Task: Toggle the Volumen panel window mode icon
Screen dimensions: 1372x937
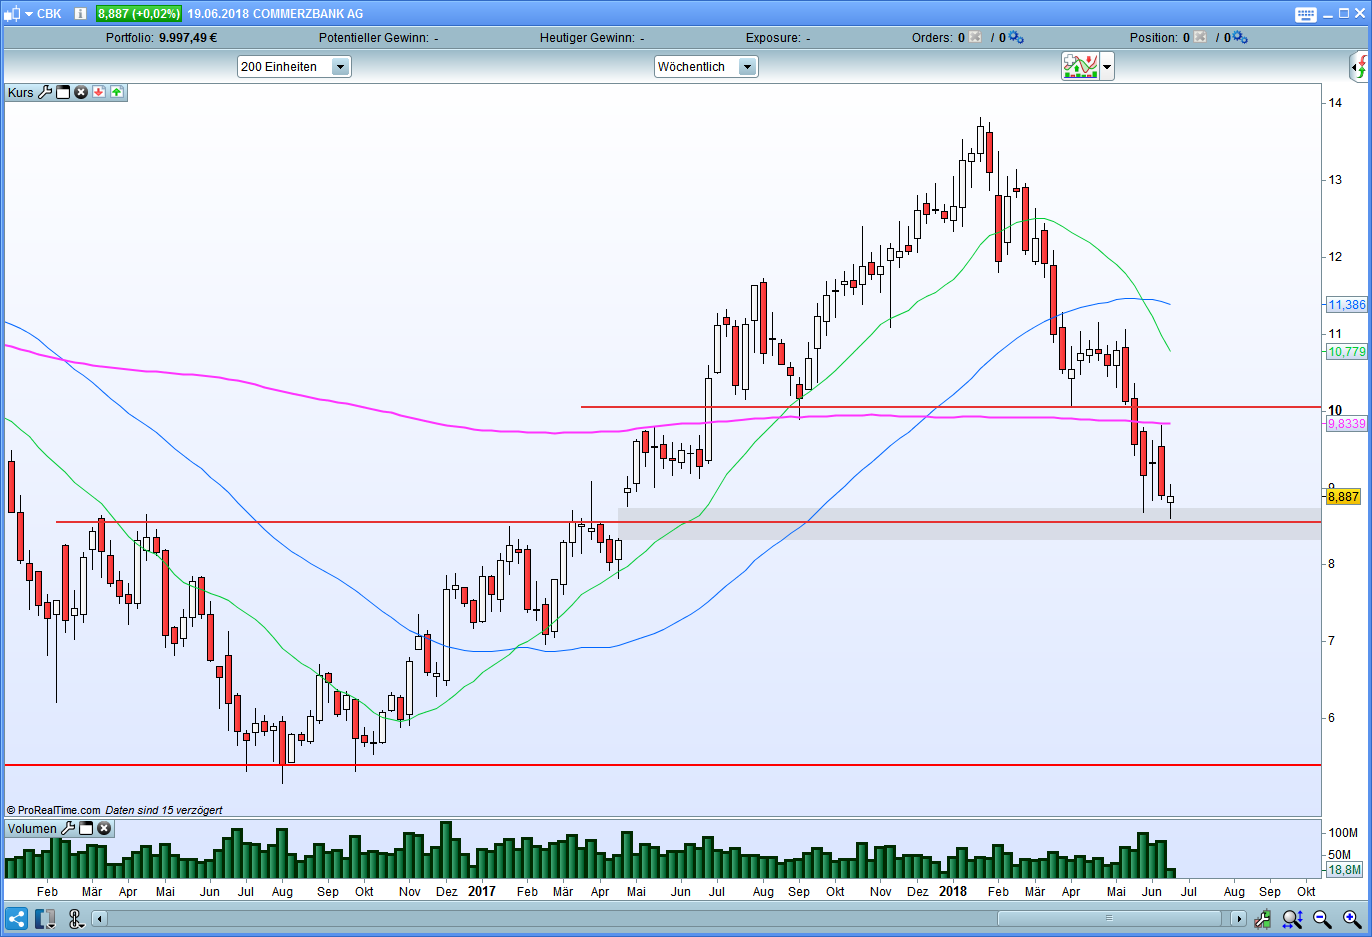Action: [x=86, y=828]
